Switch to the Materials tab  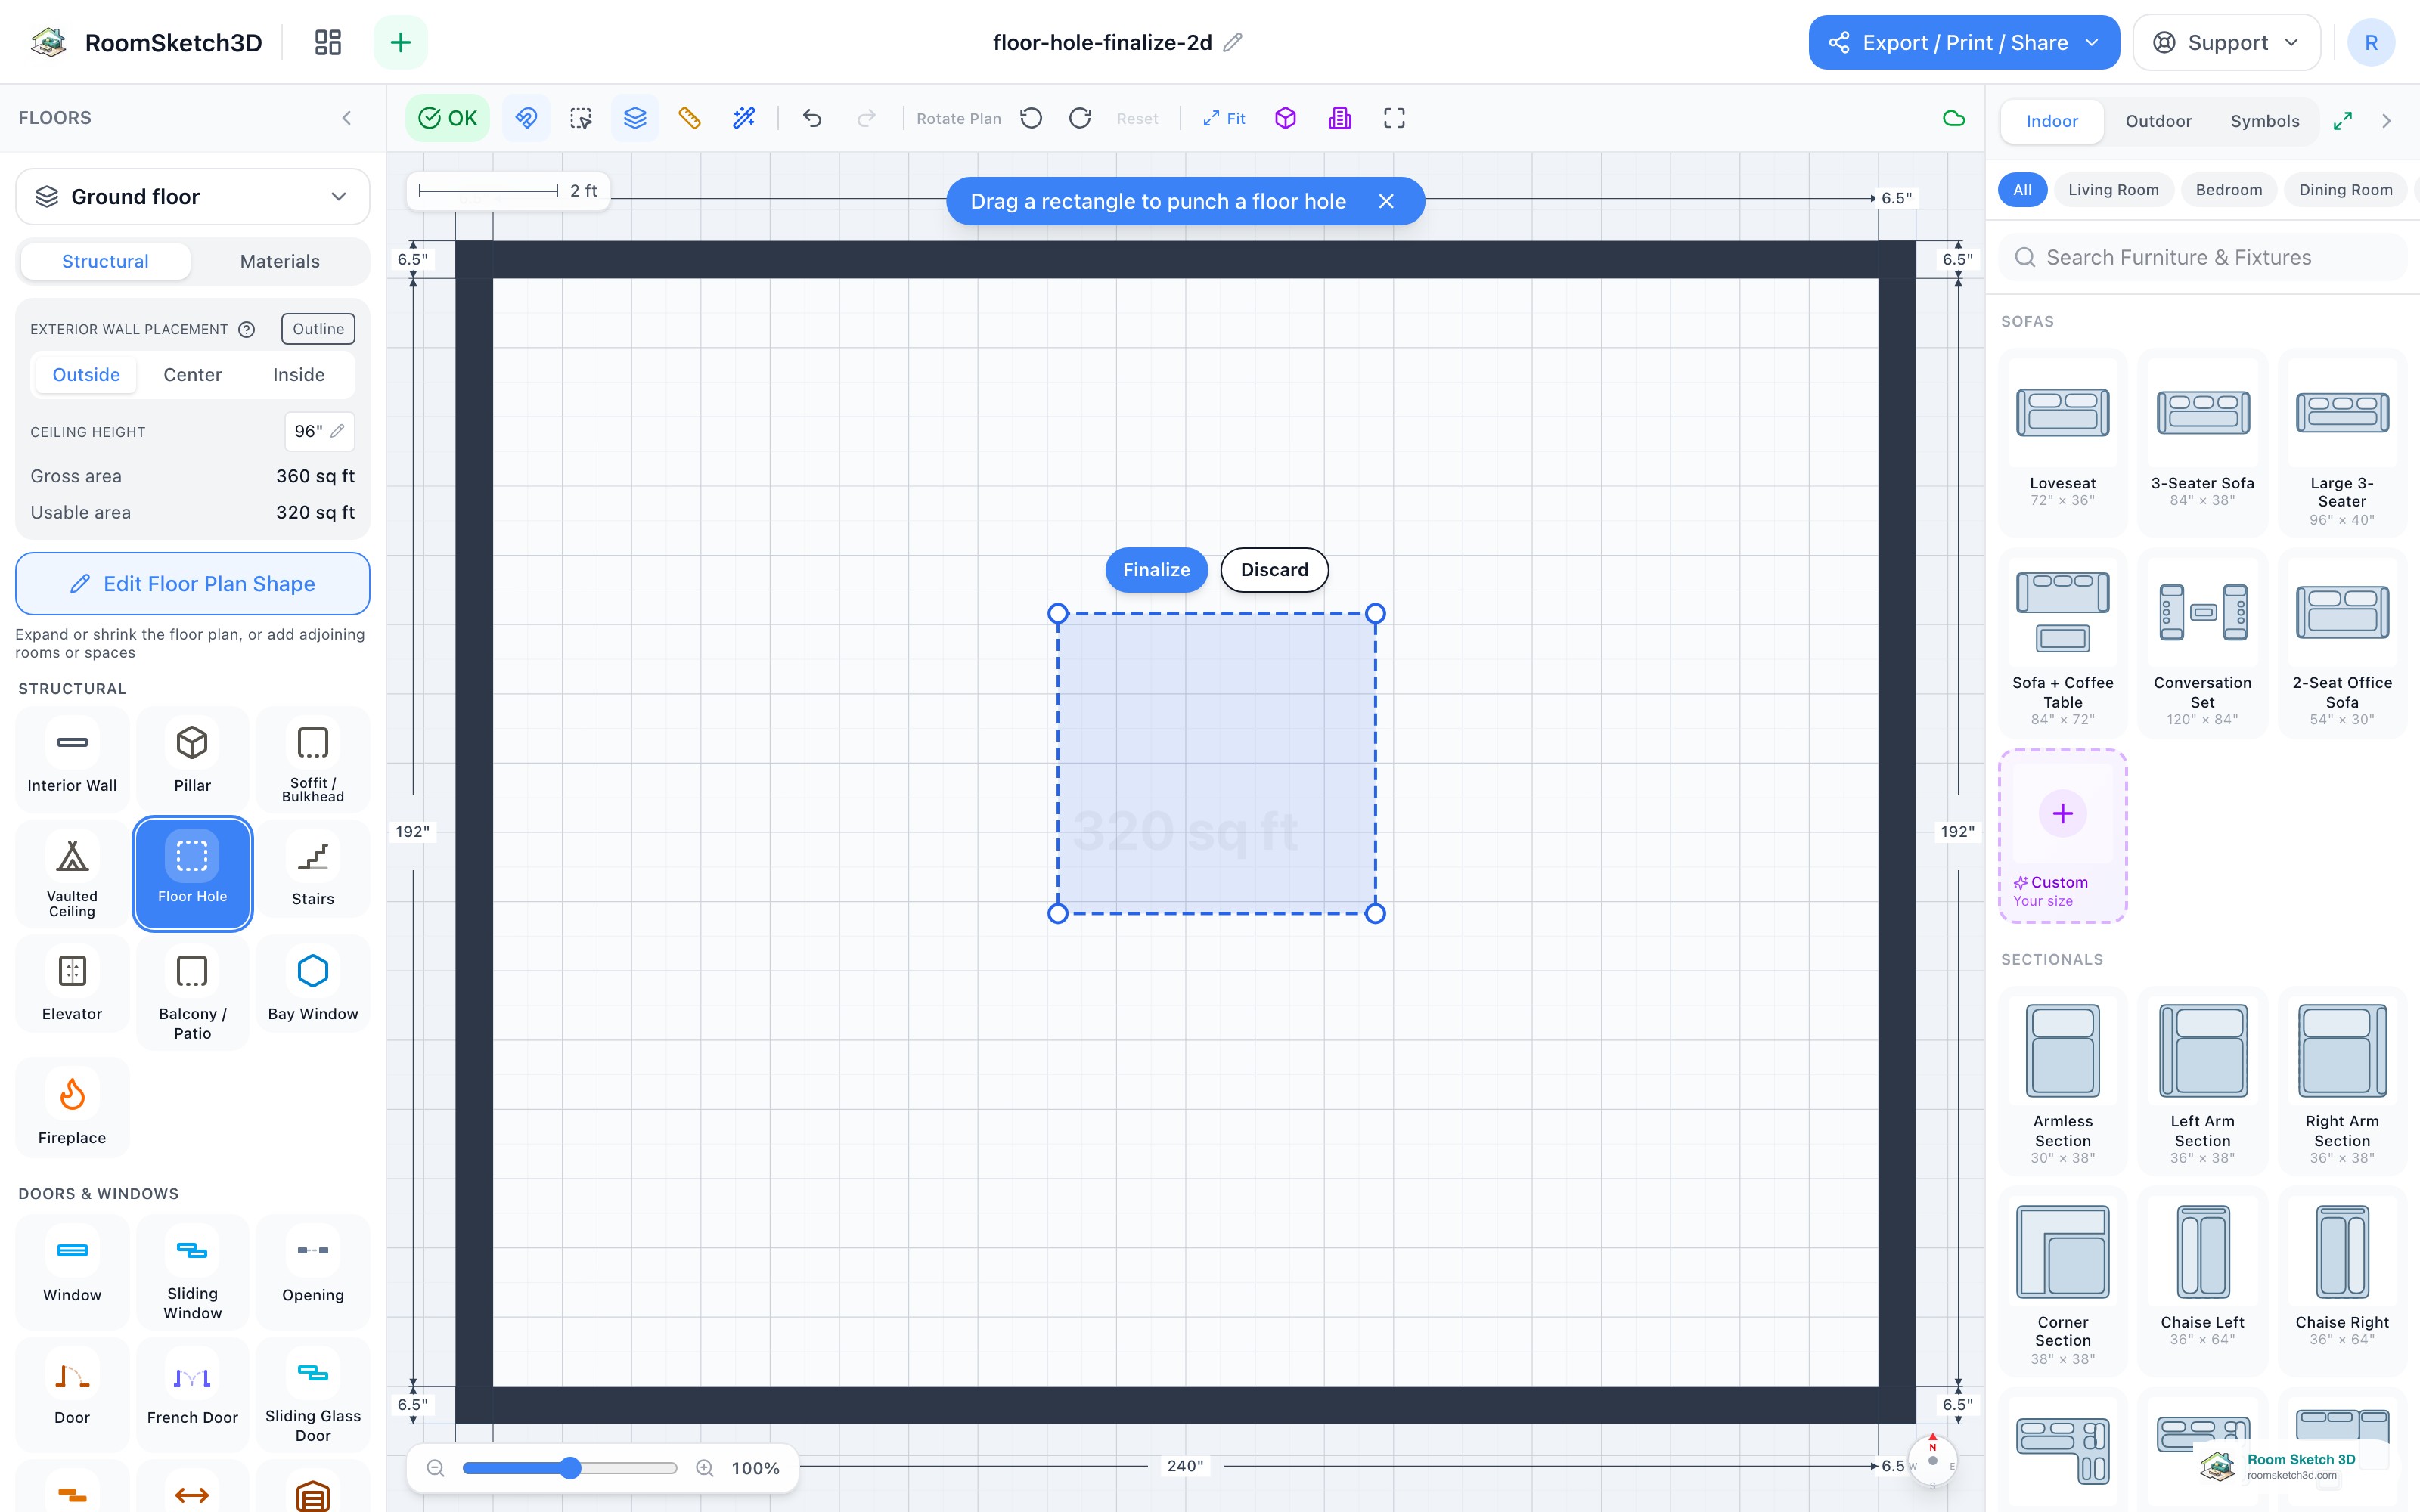coord(279,261)
